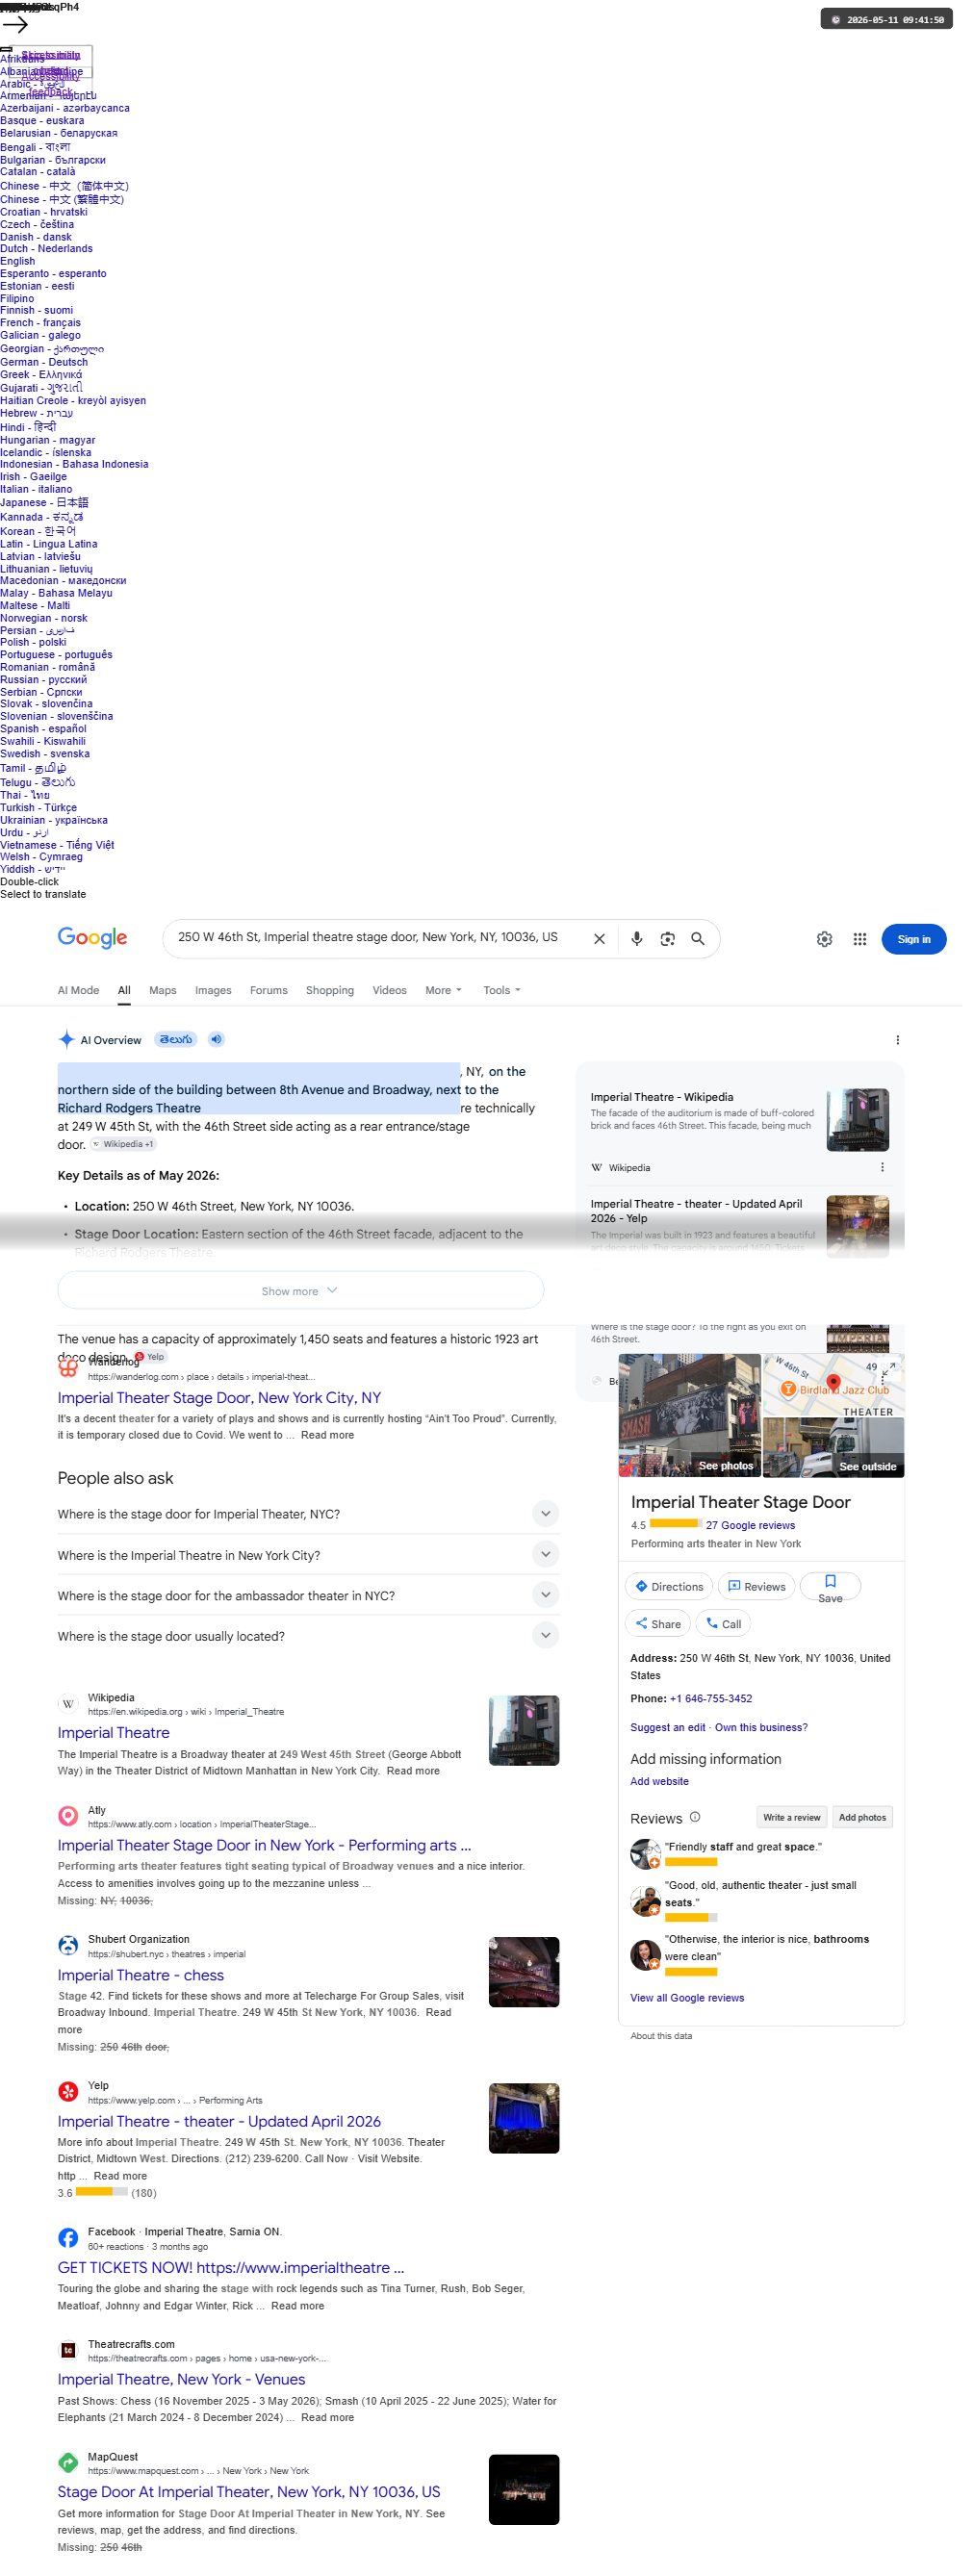Submit search with magnifying glass icon
974x2576 pixels.
[x=706, y=949]
